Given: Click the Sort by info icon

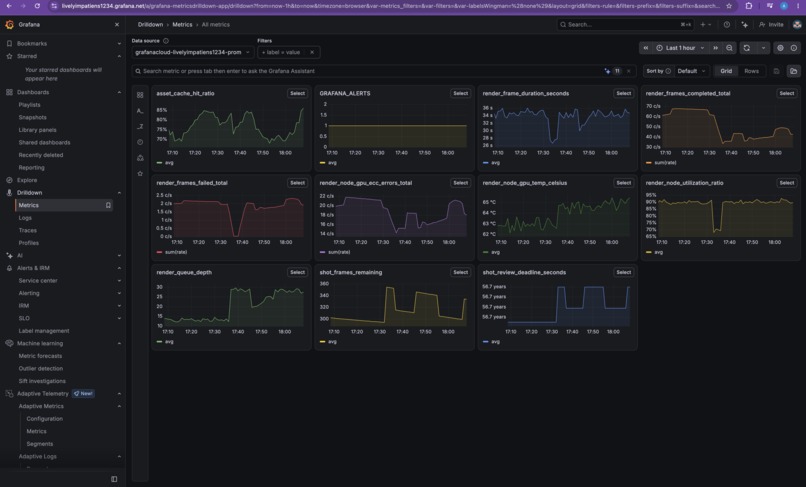Looking at the screenshot, I should (668, 71).
